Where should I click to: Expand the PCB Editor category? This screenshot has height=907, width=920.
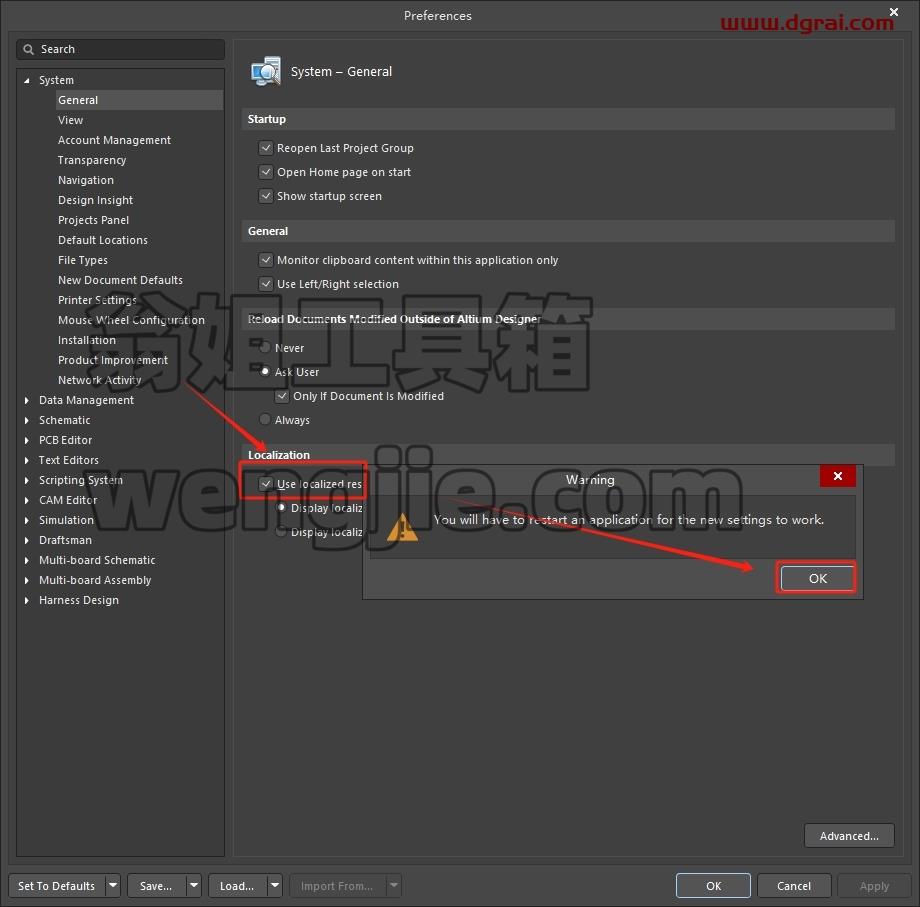coord(26,440)
